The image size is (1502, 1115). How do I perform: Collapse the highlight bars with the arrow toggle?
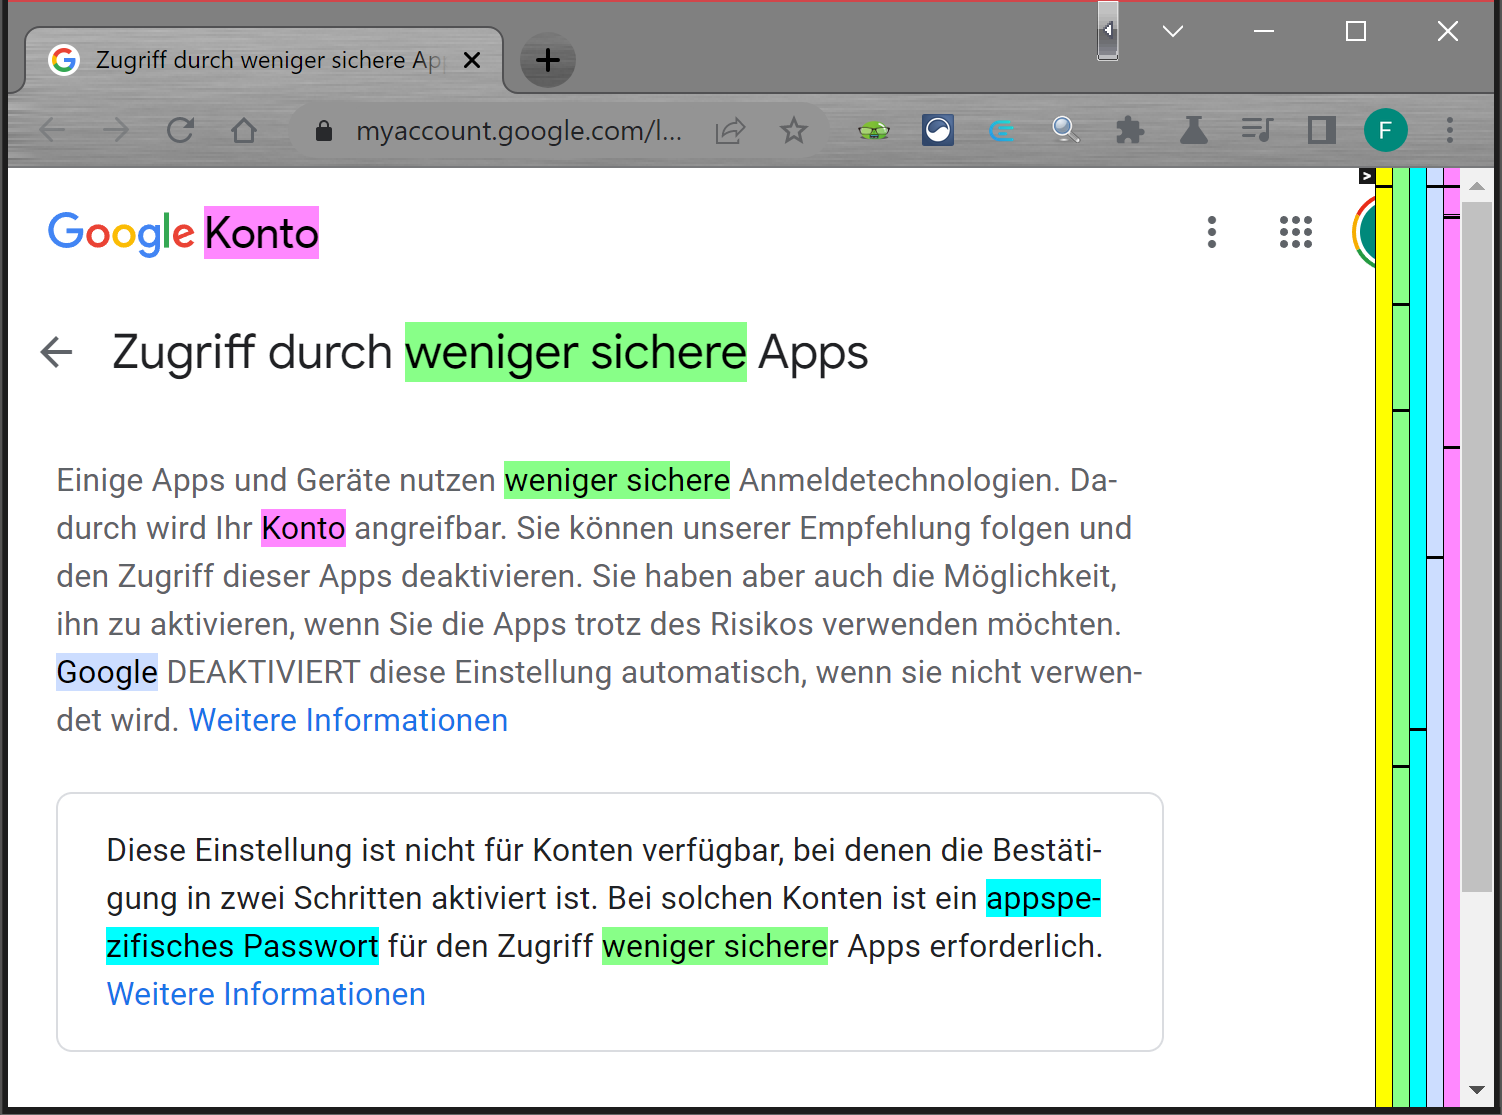(1366, 176)
